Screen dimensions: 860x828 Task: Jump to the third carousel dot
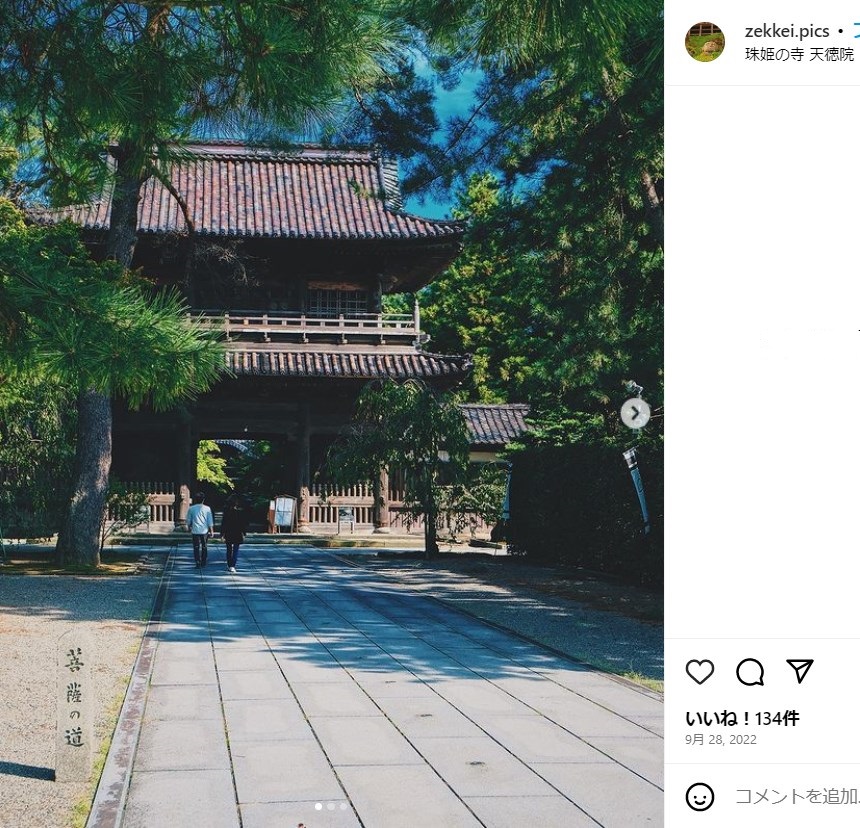[343, 806]
